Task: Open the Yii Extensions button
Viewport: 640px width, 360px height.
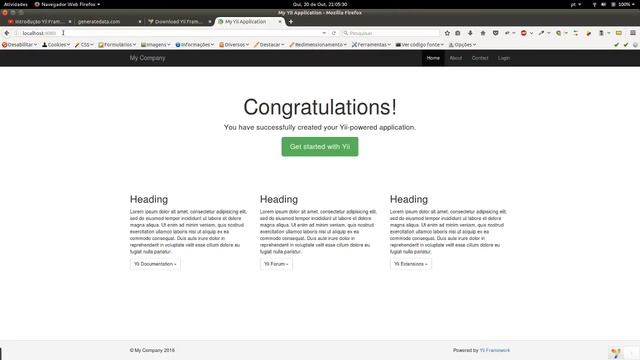Action: pos(411,264)
